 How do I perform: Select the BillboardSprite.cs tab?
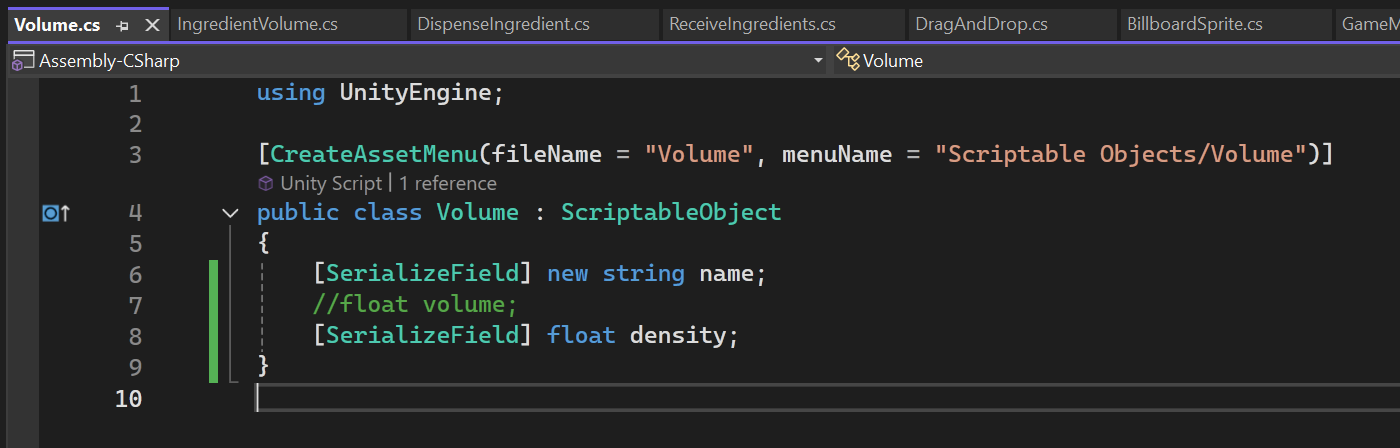click(1194, 24)
